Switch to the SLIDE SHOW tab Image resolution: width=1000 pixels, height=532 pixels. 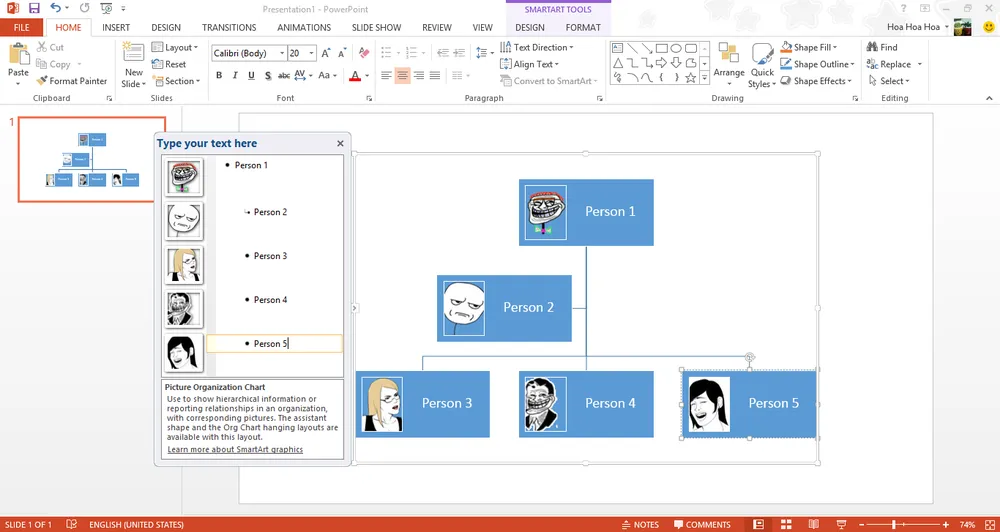click(377, 27)
